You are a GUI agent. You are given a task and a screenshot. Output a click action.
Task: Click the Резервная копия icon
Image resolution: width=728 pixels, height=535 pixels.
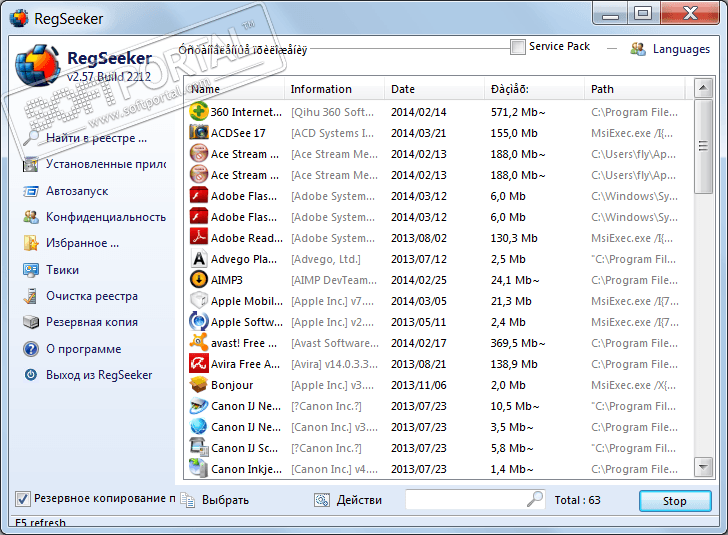31,322
